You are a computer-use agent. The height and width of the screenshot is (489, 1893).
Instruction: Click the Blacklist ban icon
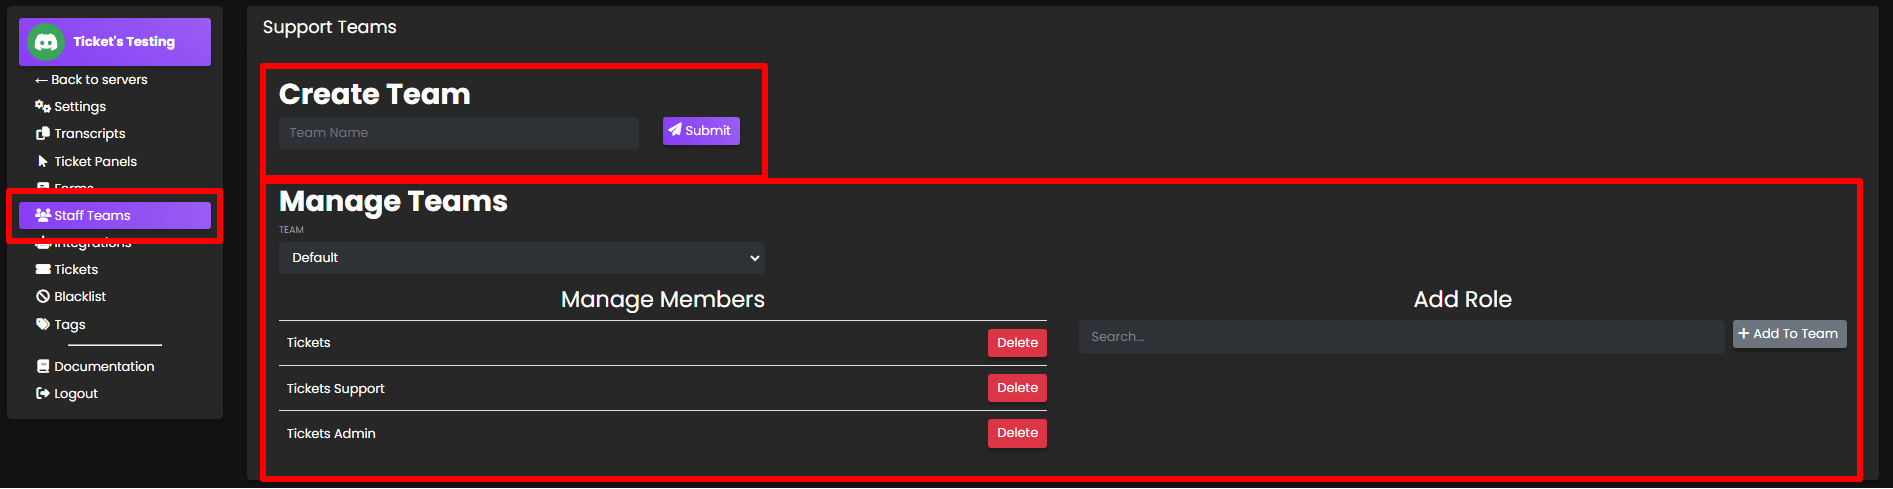43,296
